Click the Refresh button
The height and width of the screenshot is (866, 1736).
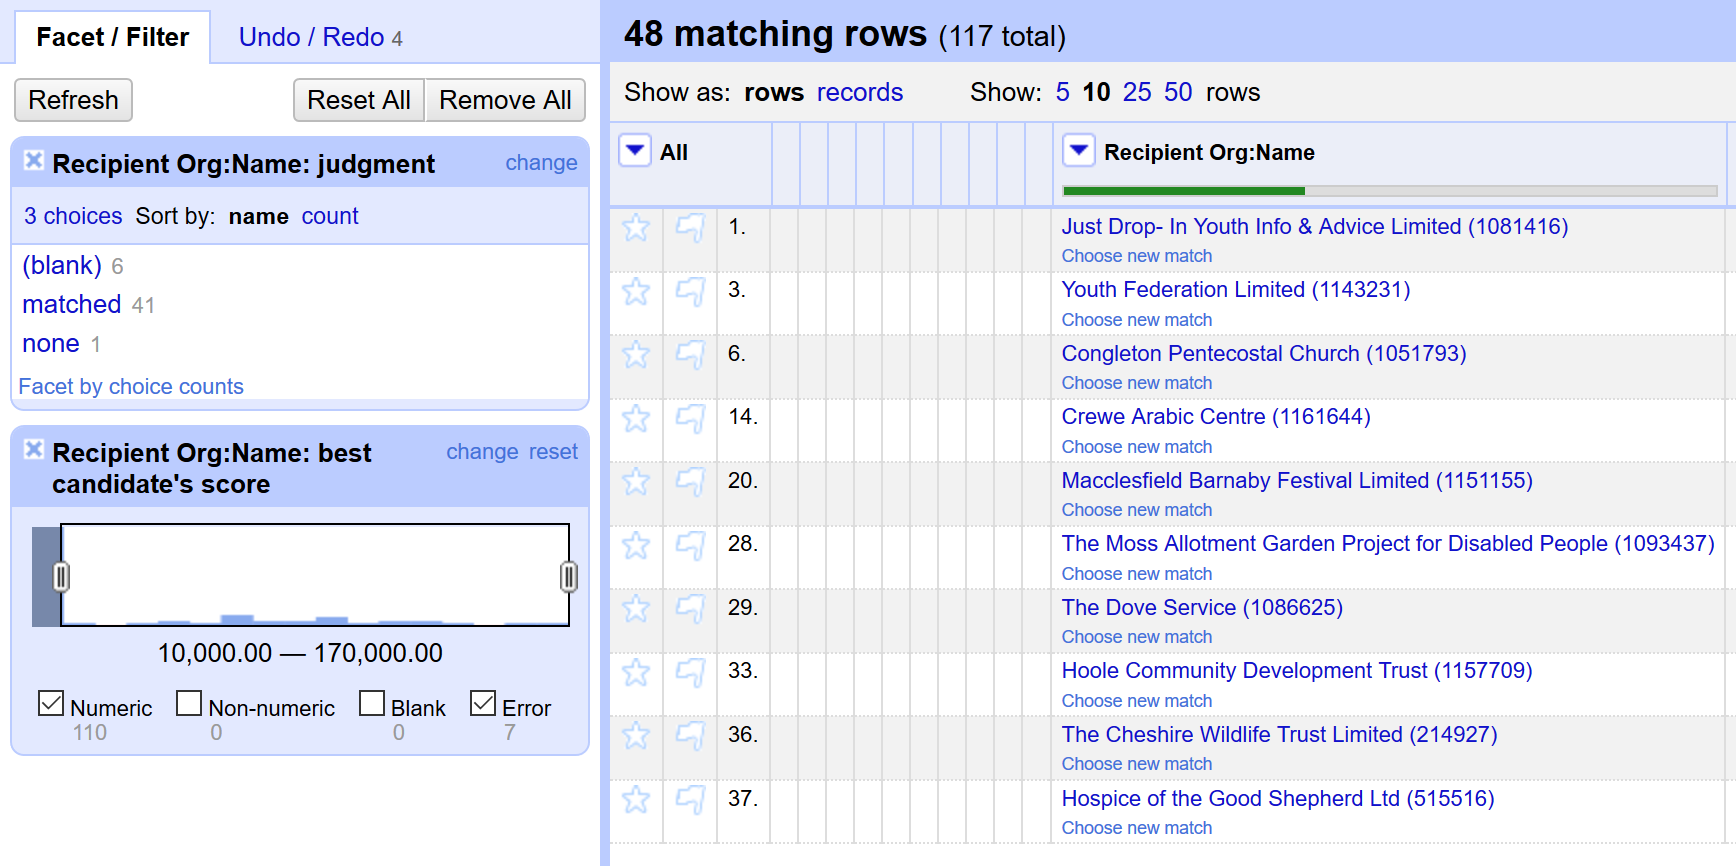click(73, 100)
